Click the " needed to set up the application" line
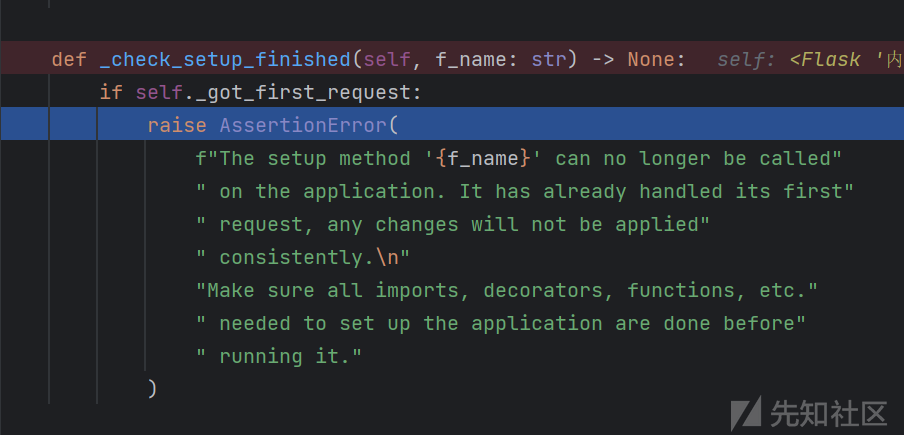This screenshot has width=904, height=435. (501, 323)
